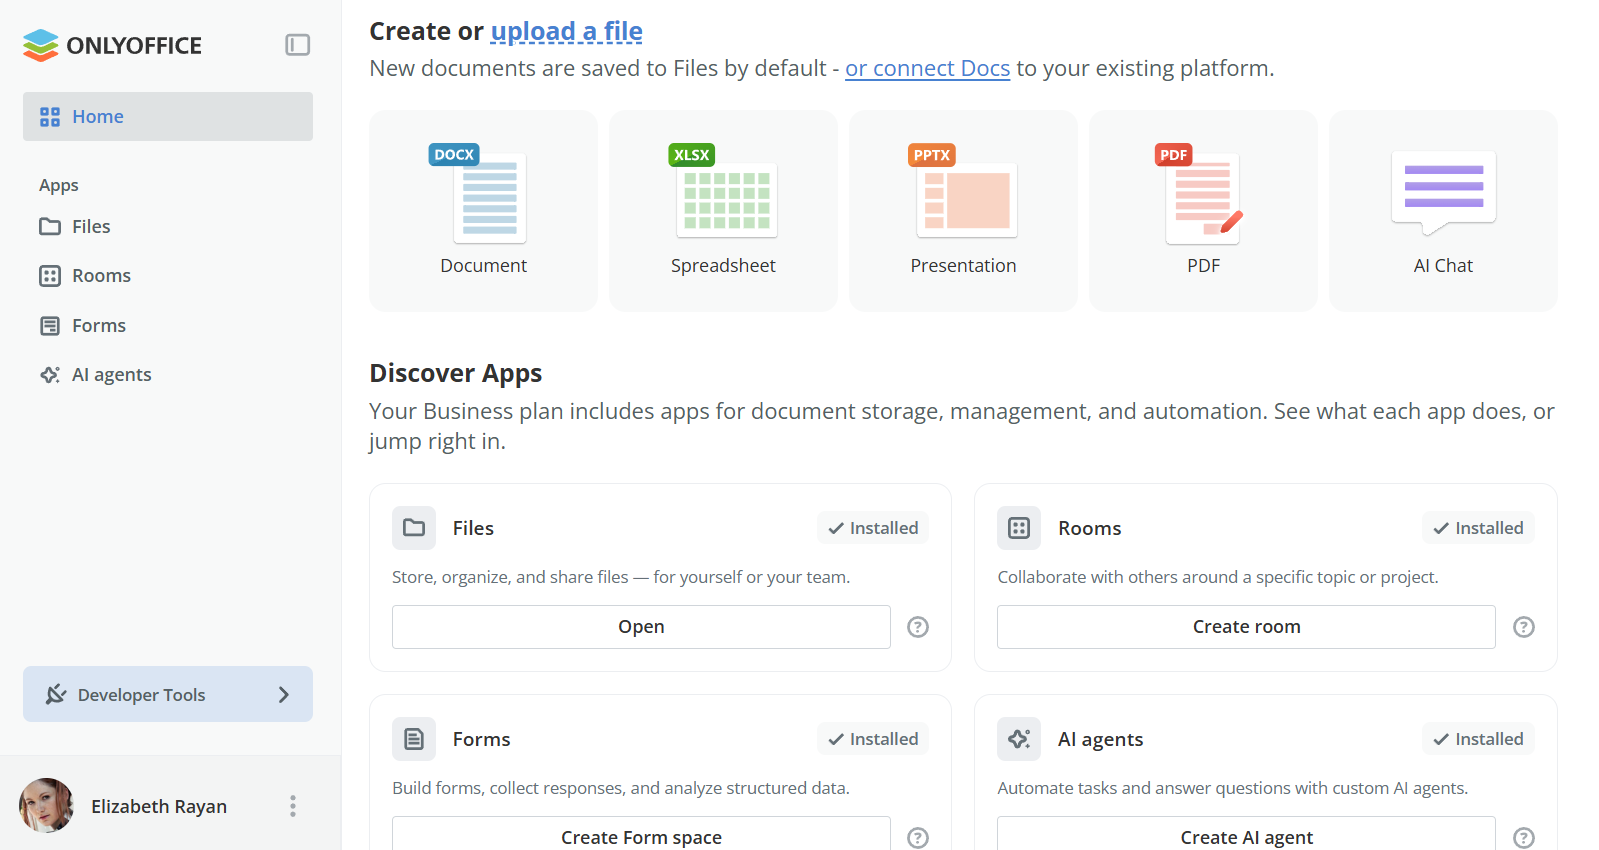Click the ONLYOFFICE logo

point(112,45)
